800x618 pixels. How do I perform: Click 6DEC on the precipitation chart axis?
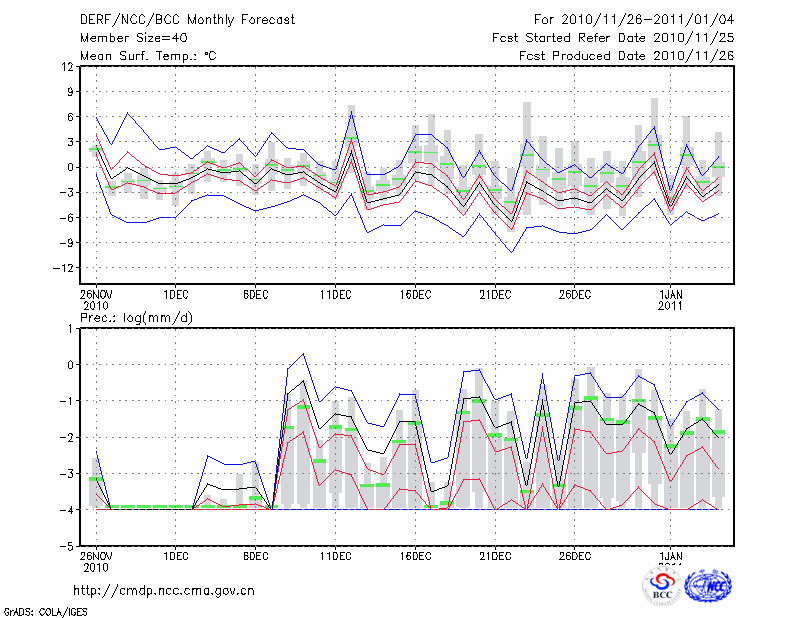point(255,556)
